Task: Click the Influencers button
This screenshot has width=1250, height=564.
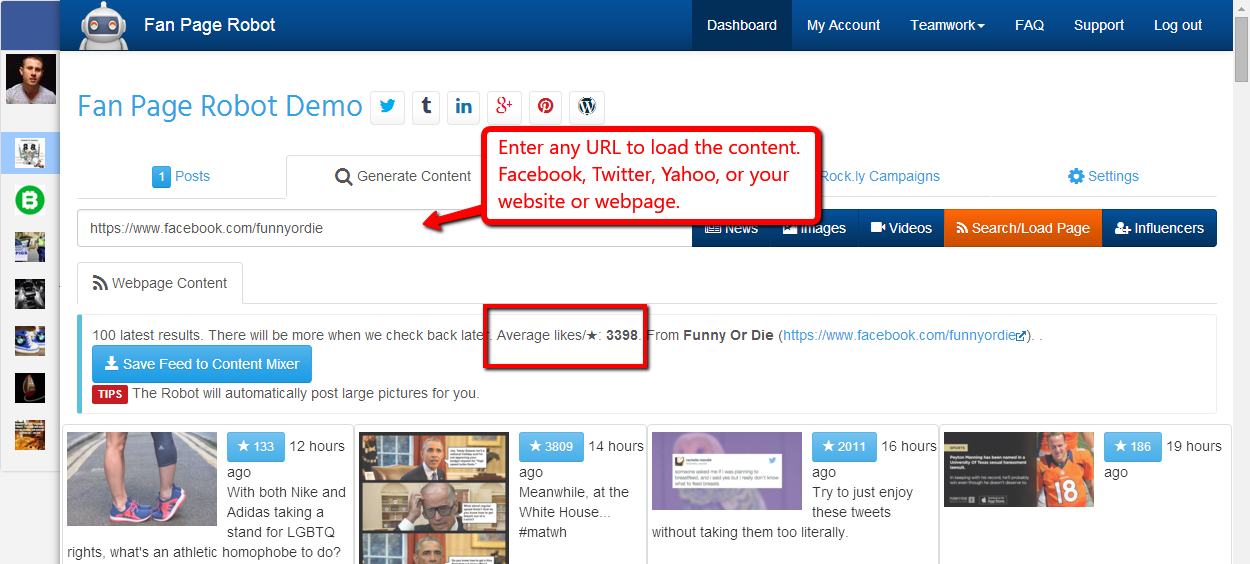Action: [x=1159, y=228]
